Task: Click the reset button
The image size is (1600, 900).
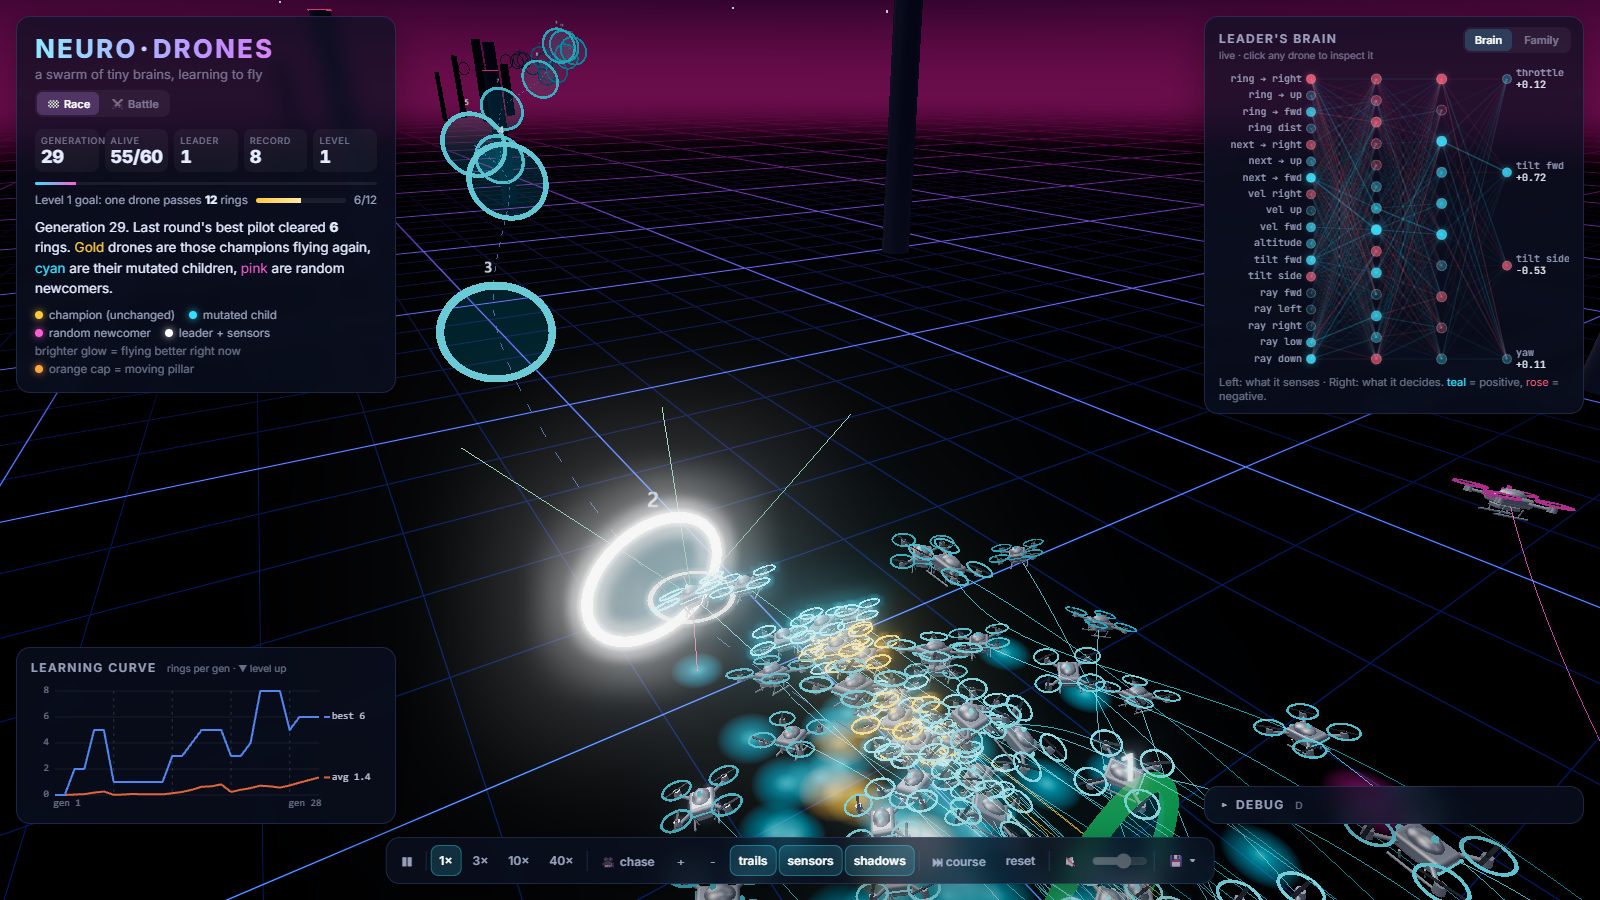Action: coord(1020,861)
